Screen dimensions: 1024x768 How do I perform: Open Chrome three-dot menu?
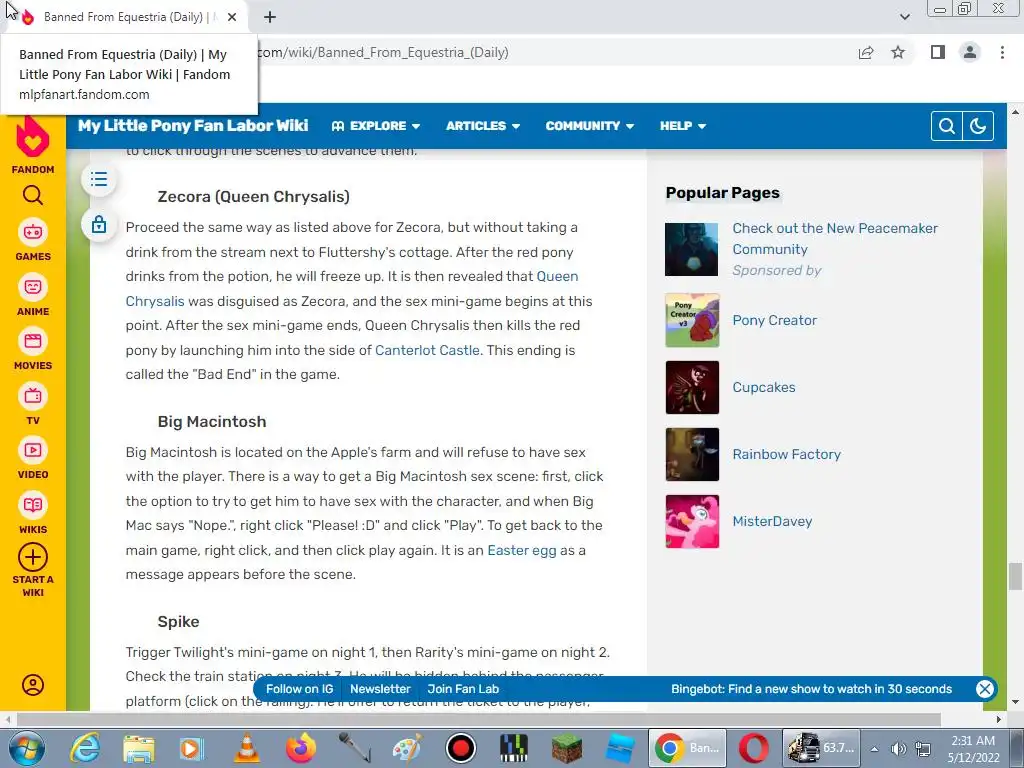(x=1002, y=52)
